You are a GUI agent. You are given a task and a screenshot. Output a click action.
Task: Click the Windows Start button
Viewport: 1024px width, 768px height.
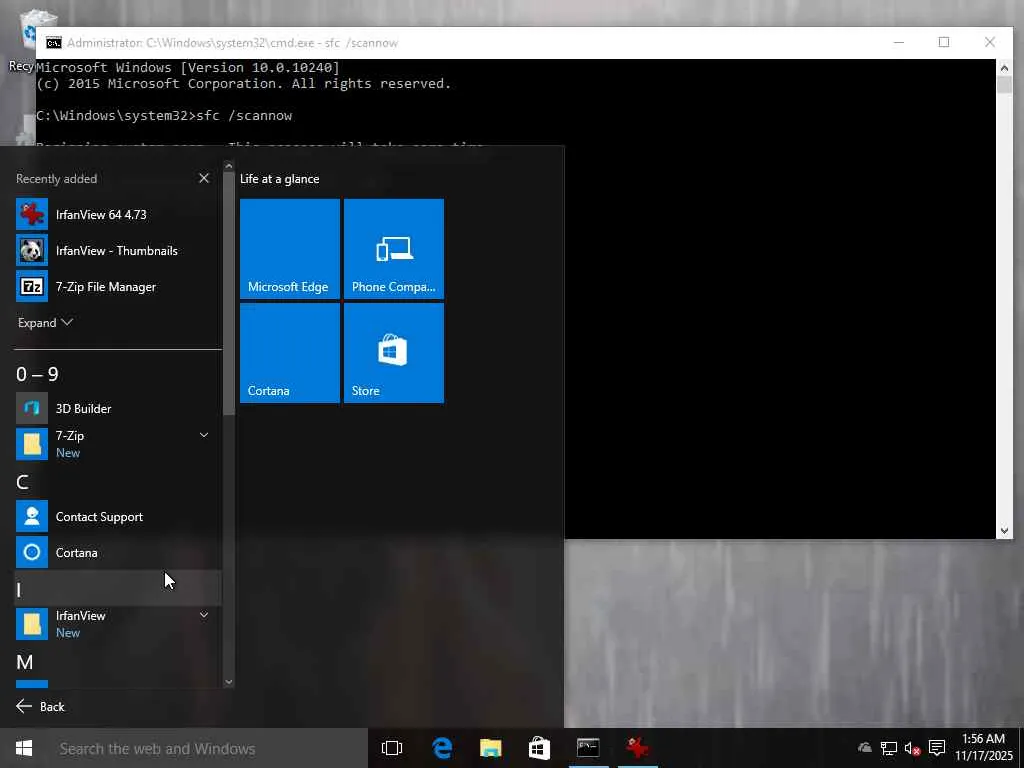[x=24, y=748]
